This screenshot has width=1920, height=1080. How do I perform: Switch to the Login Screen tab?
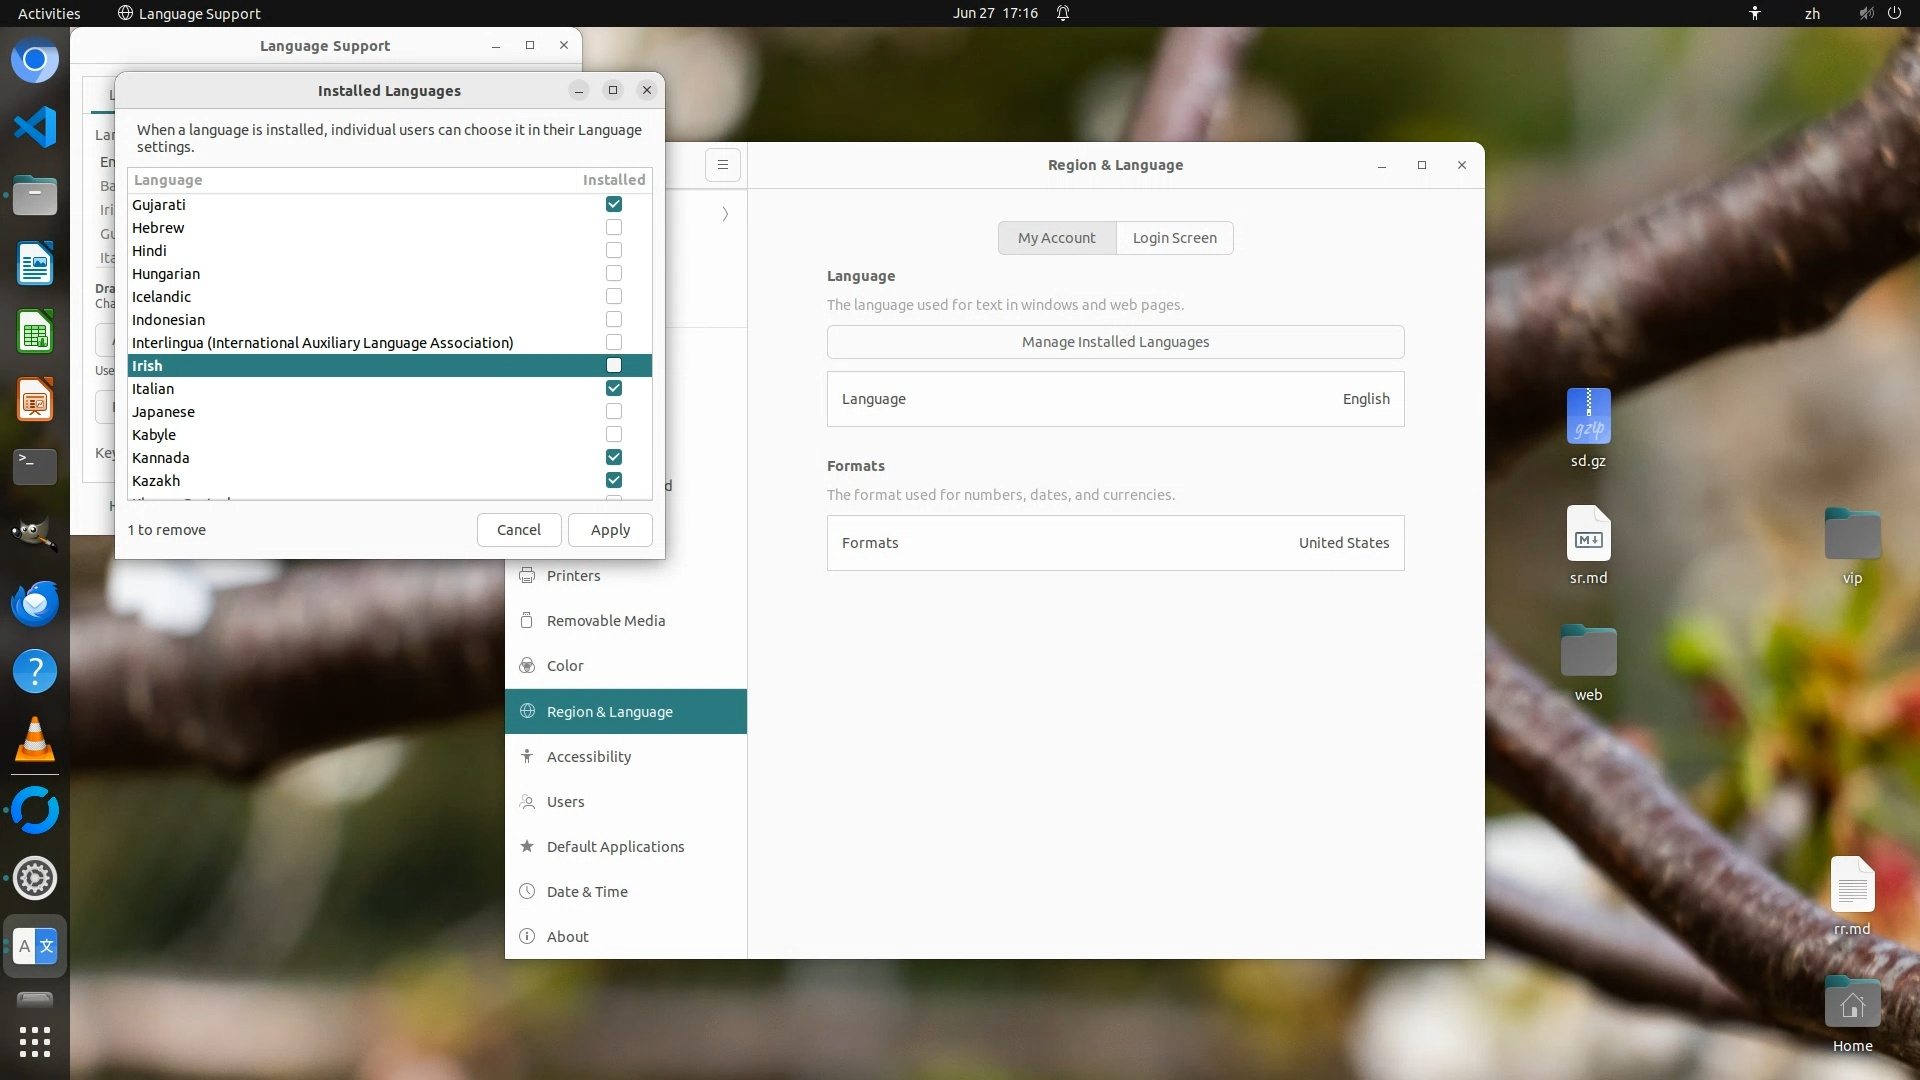(1174, 238)
